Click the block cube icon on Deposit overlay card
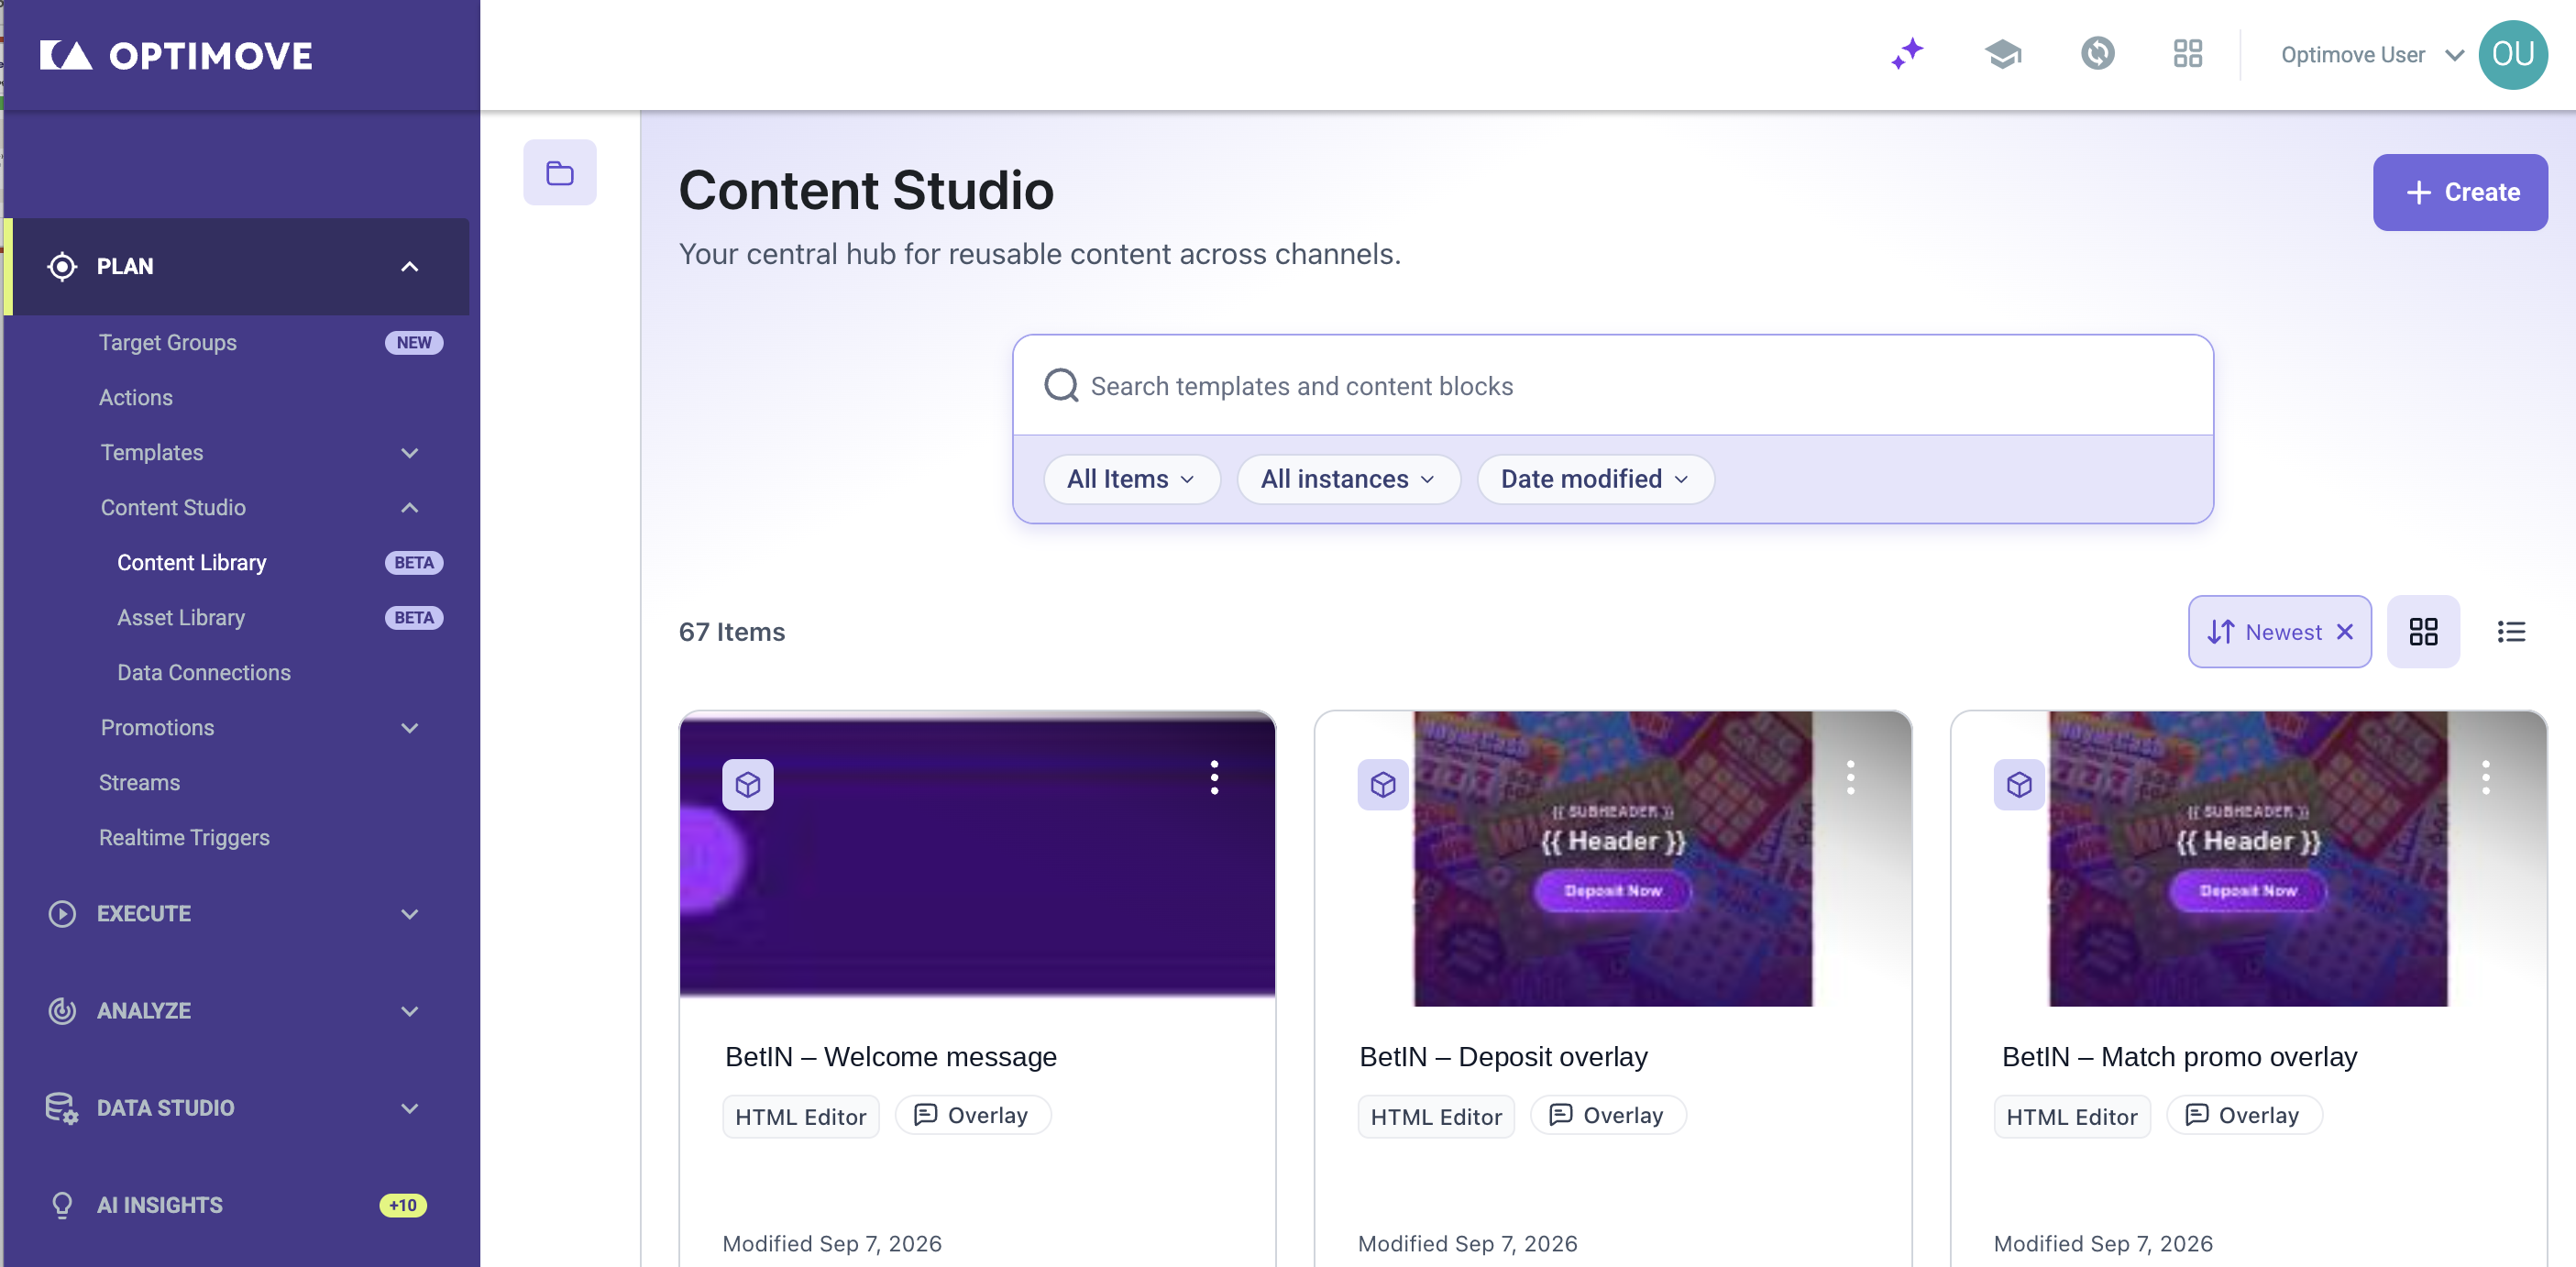2576x1267 pixels. coord(1383,785)
